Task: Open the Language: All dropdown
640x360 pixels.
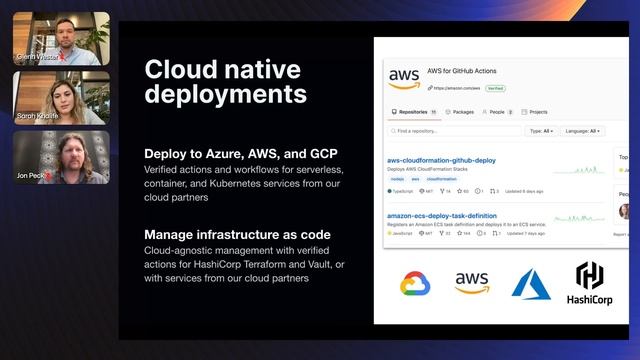Action: (x=582, y=131)
